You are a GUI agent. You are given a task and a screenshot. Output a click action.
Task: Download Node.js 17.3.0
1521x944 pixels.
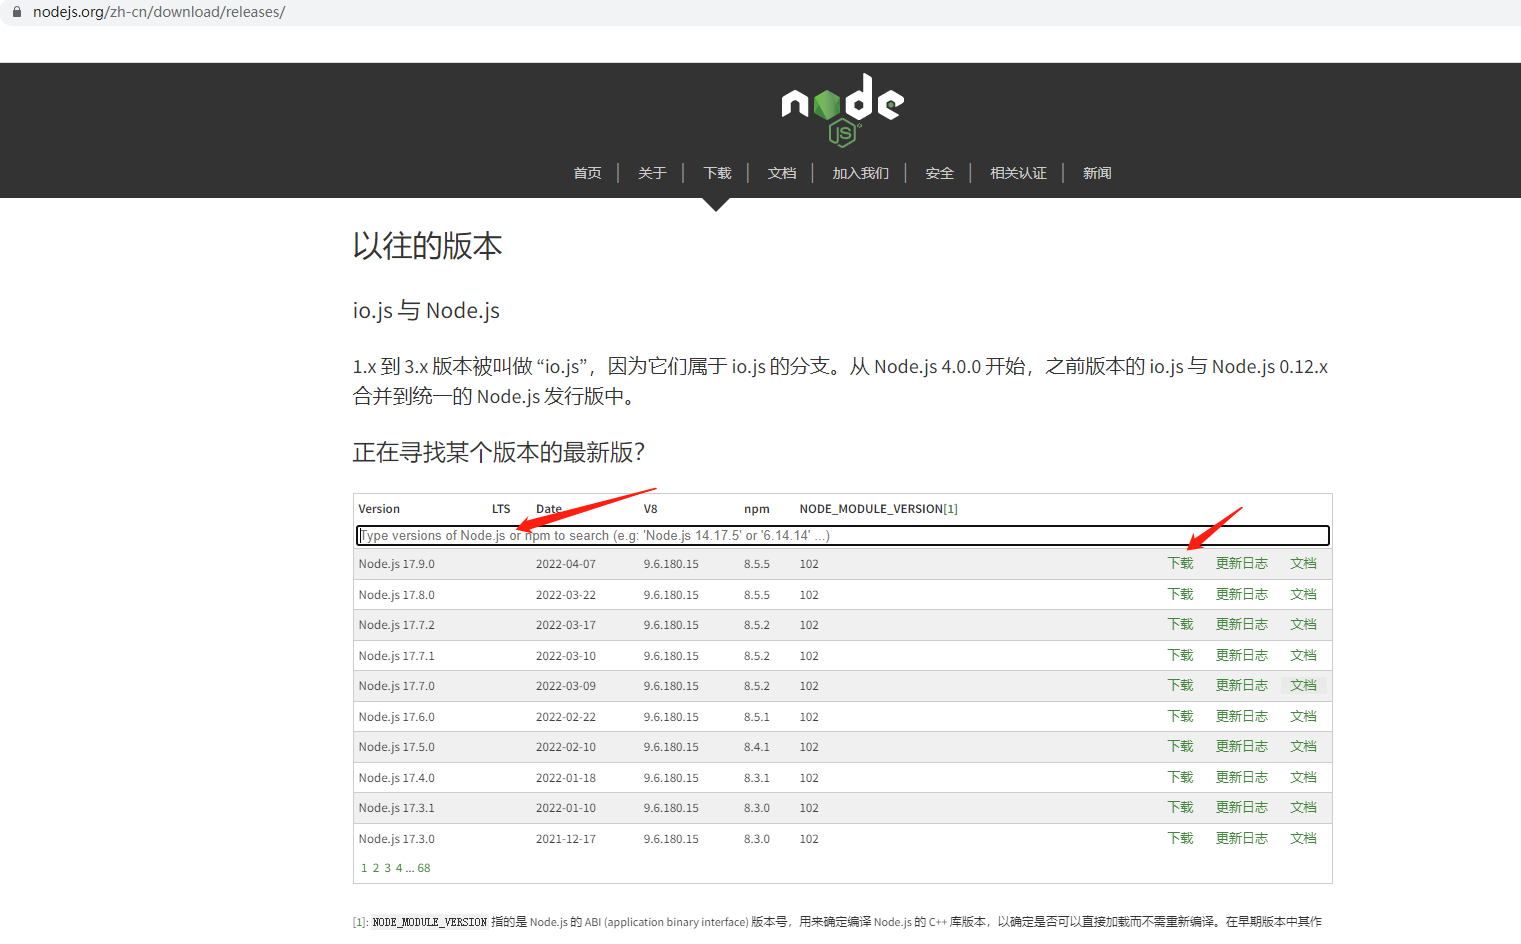click(1180, 838)
